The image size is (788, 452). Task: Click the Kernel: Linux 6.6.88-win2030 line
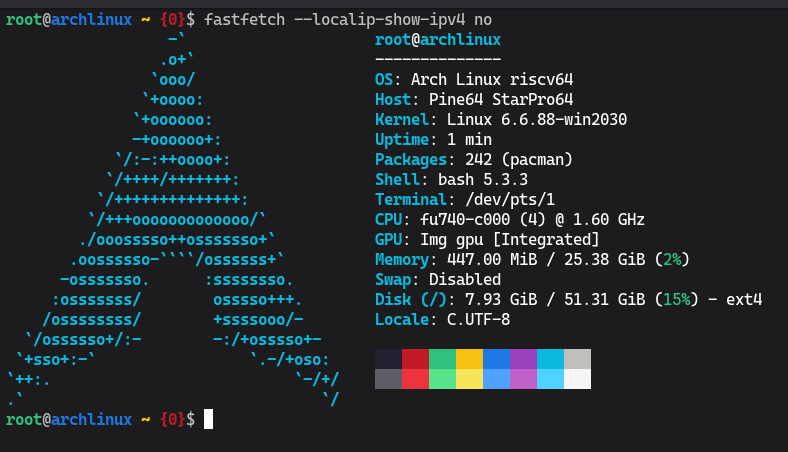pyautogui.click(x=501, y=120)
